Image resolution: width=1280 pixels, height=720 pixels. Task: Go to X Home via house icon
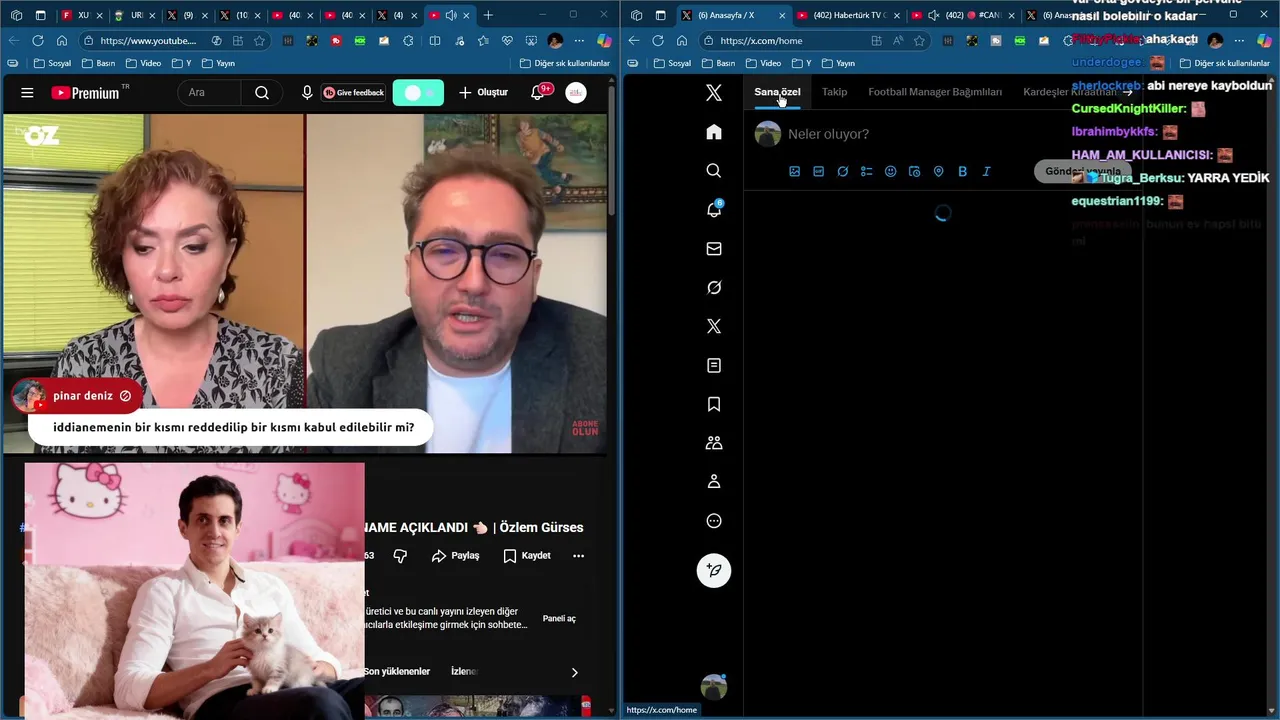click(x=714, y=132)
